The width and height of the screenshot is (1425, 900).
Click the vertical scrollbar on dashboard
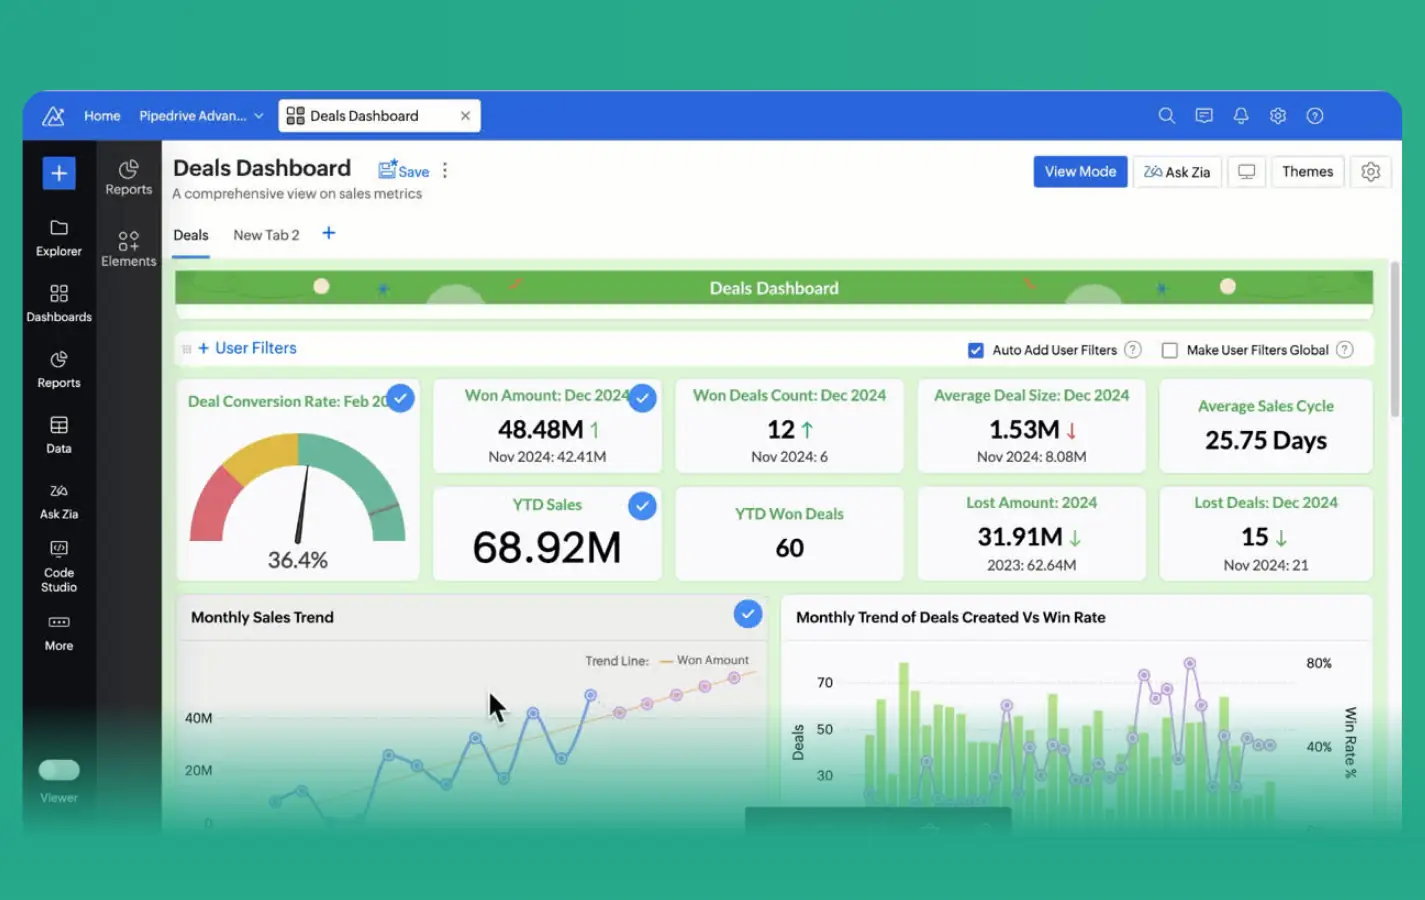[1394, 340]
